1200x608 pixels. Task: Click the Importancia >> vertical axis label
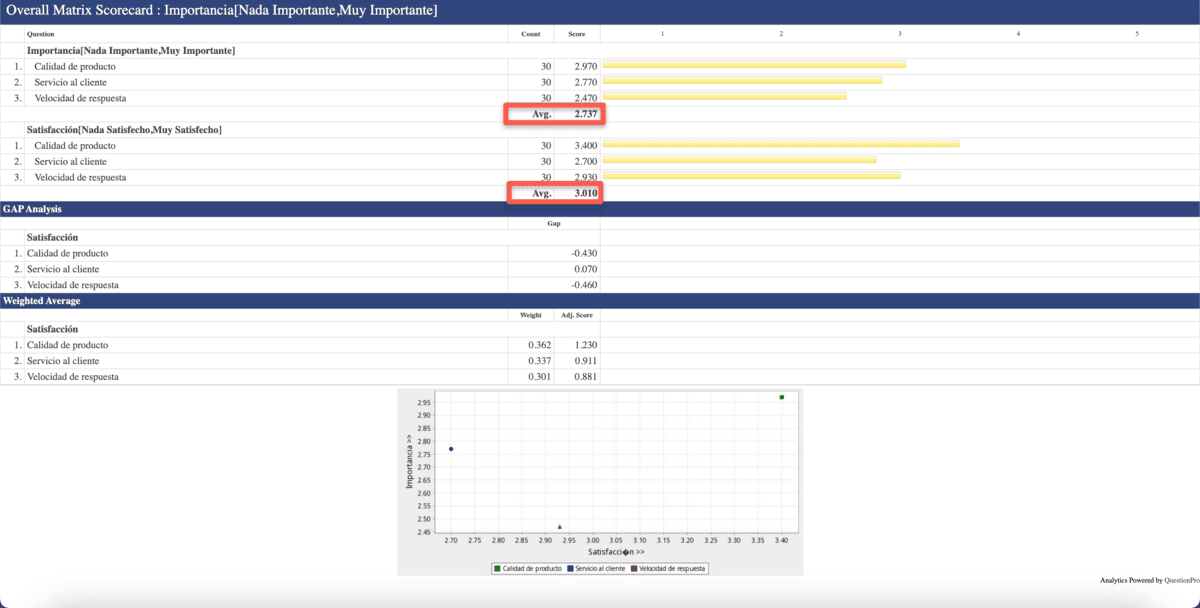pyautogui.click(x=410, y=463)
